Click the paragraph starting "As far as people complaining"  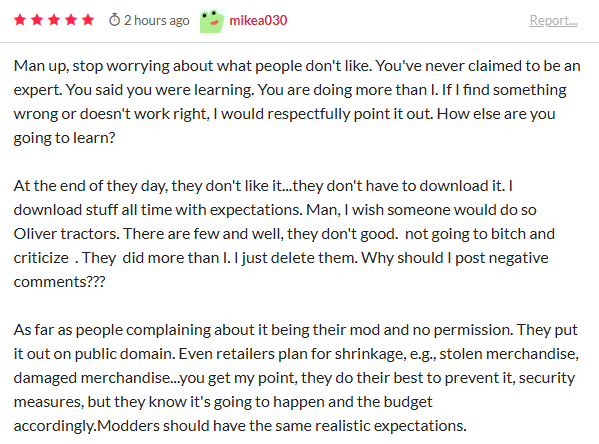point(296,378)
